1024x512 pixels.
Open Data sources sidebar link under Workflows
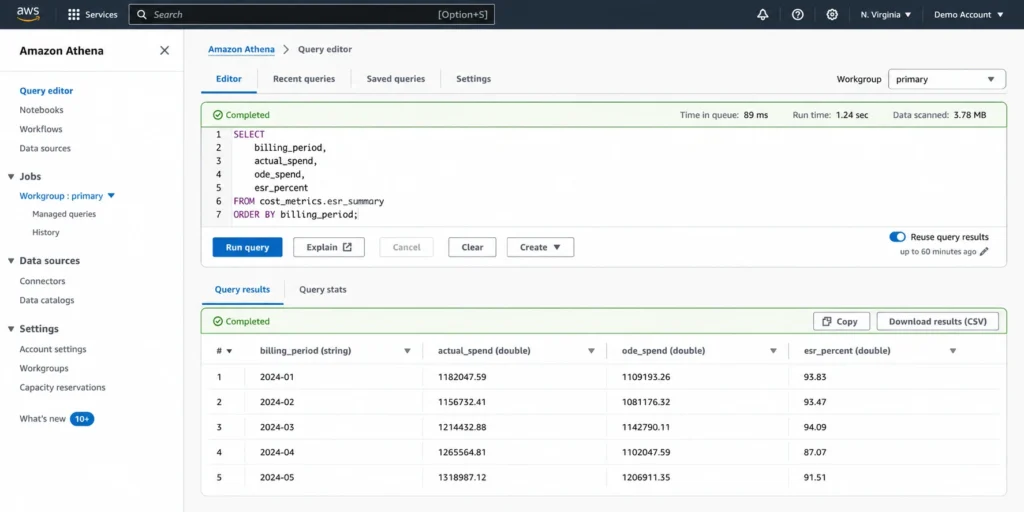click(45, 148)
